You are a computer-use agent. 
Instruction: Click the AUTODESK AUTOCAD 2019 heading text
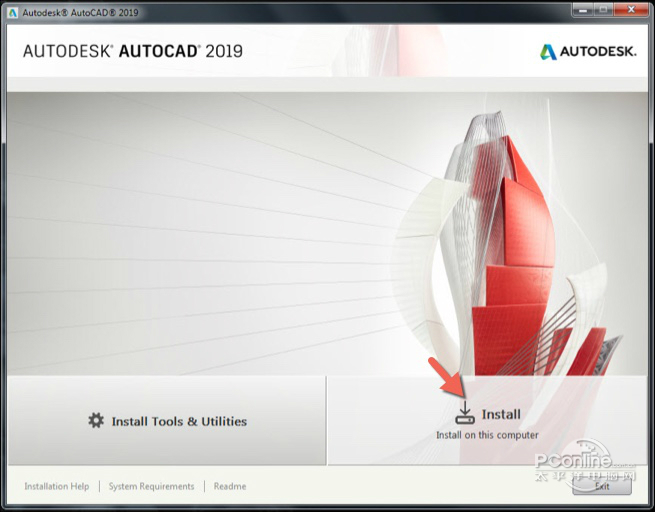tap(133, 51)
